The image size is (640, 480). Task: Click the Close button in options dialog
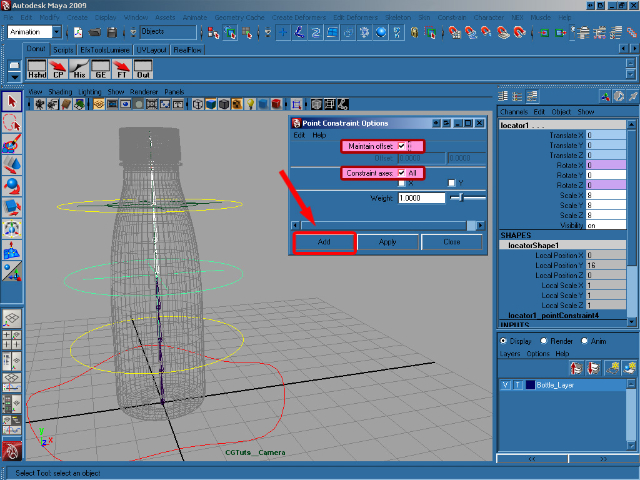tap(452, 242)
